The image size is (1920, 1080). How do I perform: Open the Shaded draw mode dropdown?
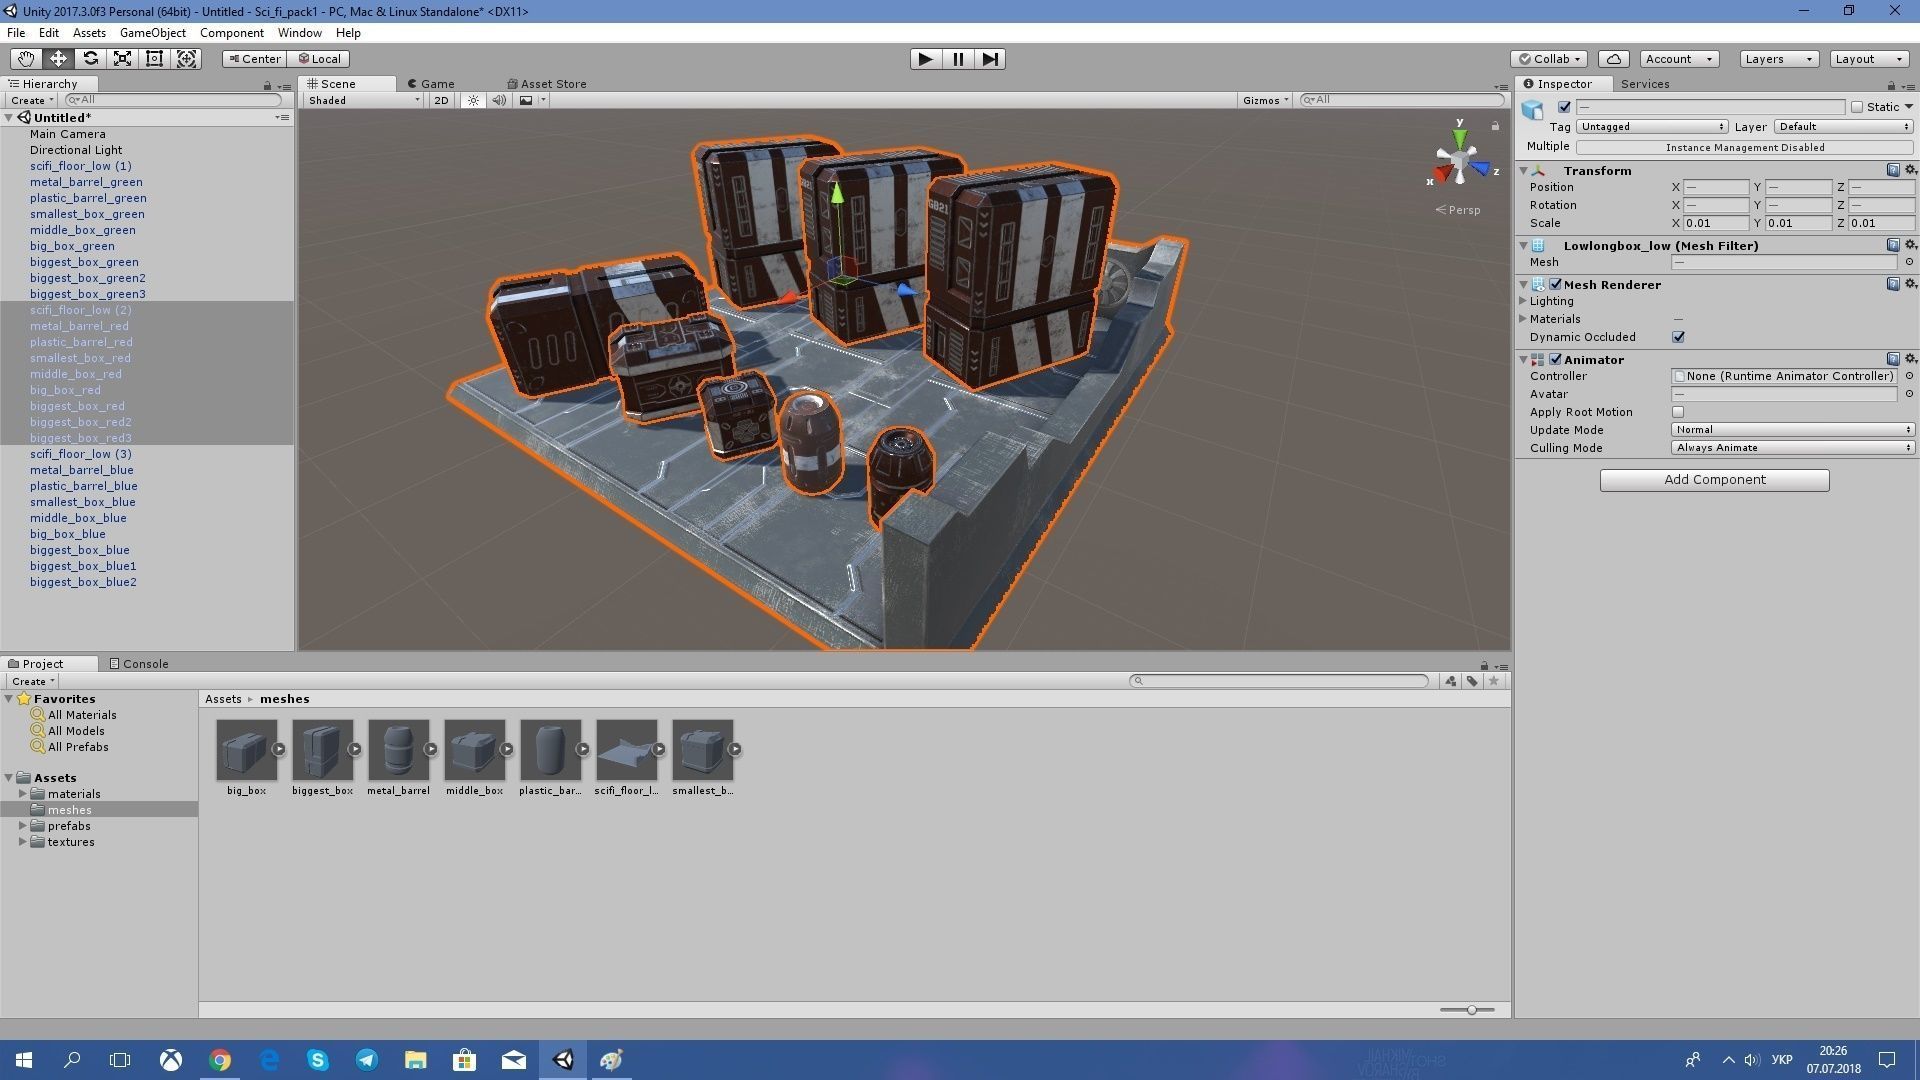tap(364, 100)
